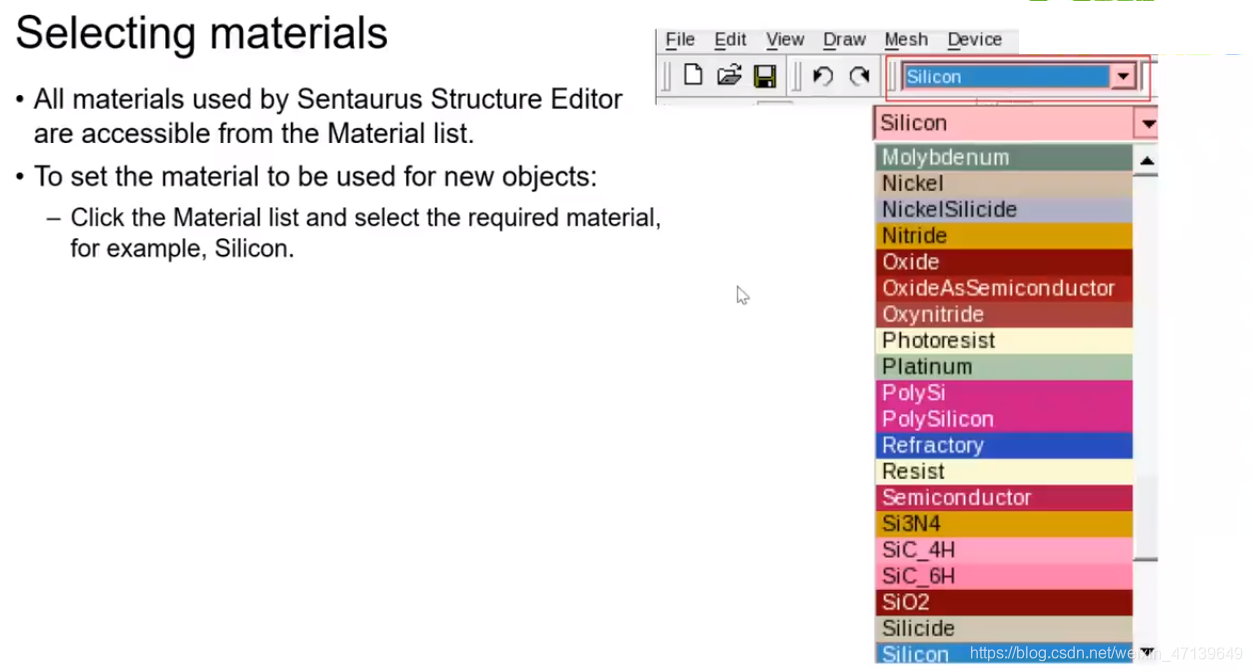
Task: Choose the Oxide entry
Action: tap(1004, 261)
